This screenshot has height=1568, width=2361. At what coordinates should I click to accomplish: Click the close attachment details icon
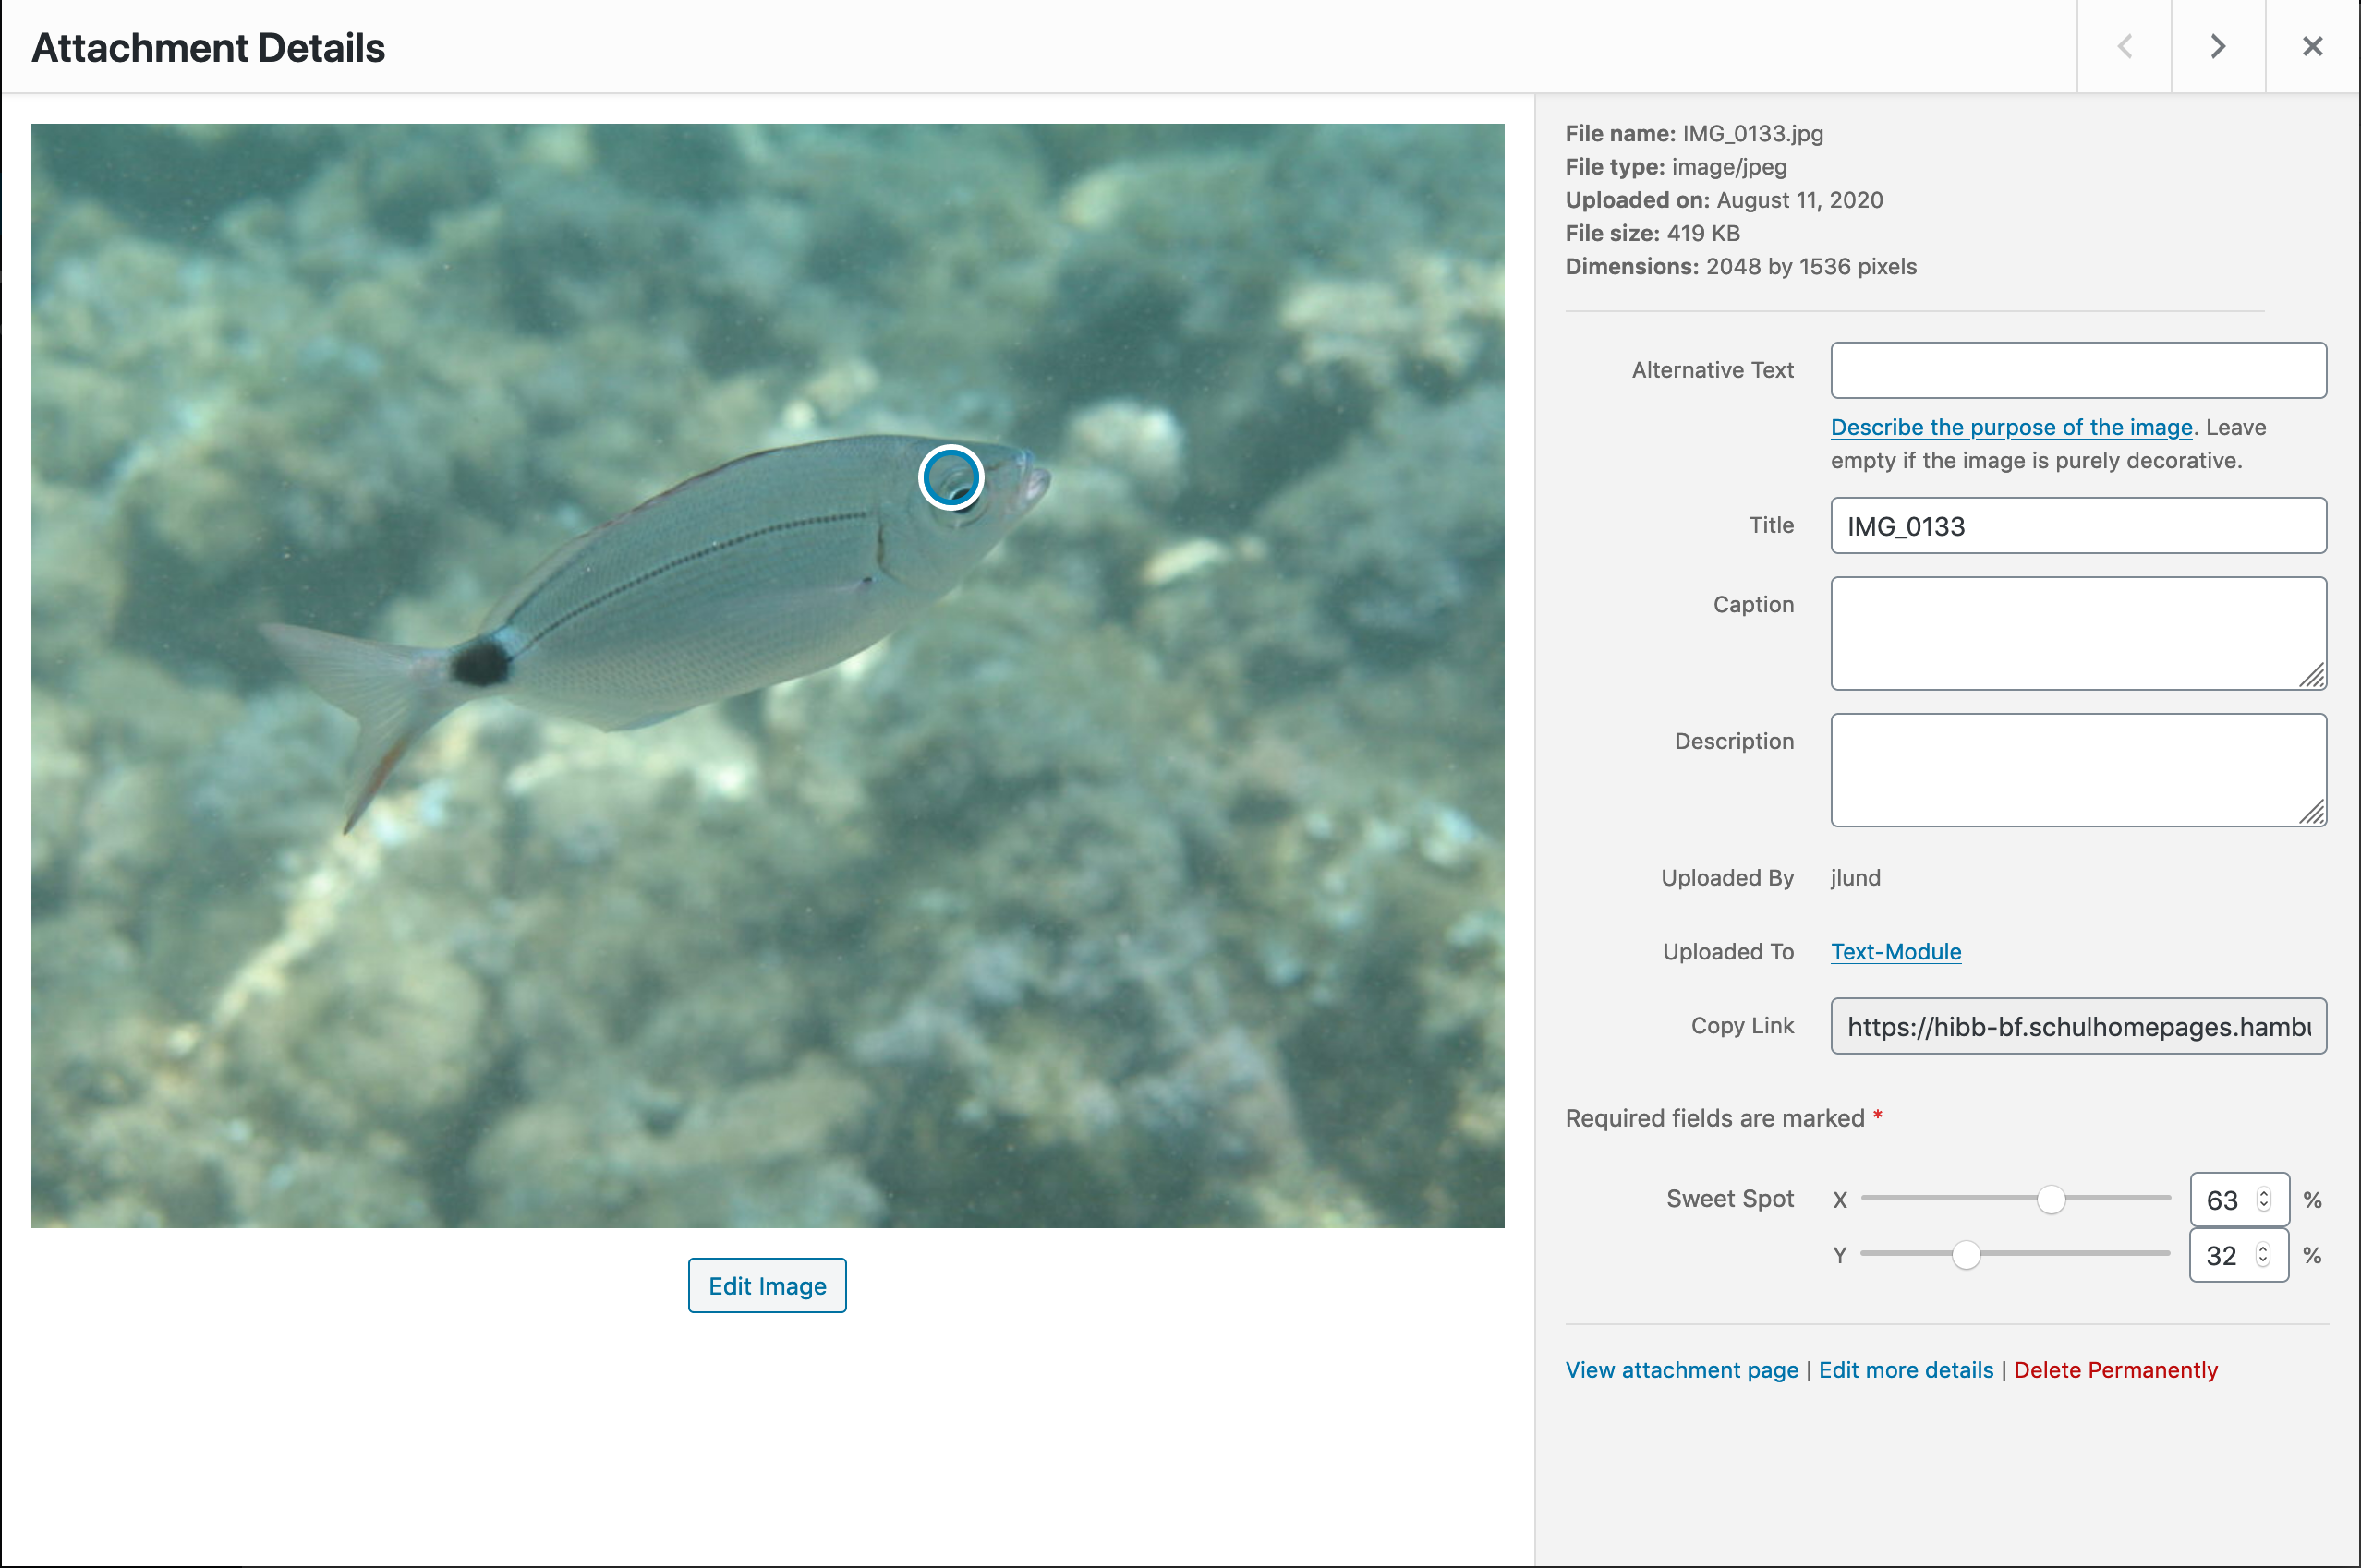pyautogui.click(x=2312, y=45)
